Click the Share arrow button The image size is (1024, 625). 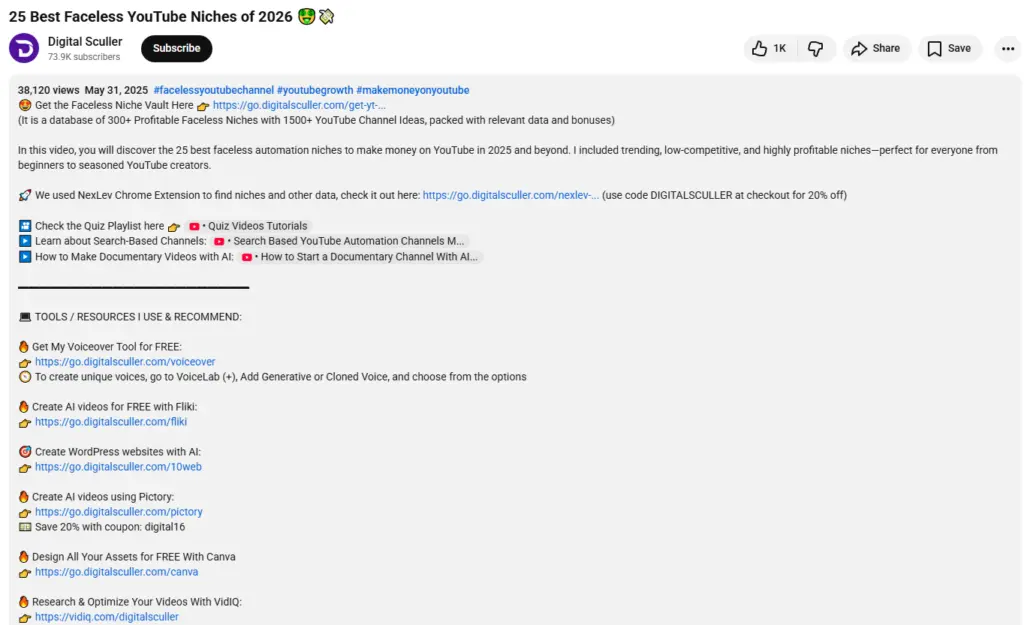[875, 48]
